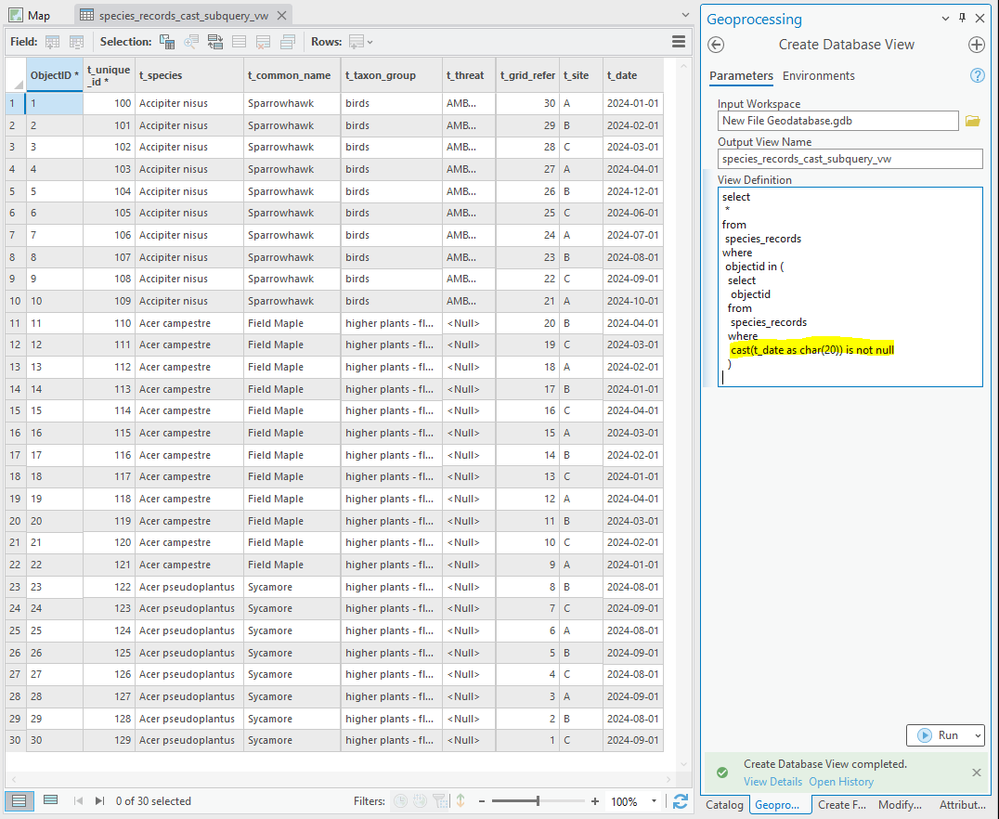Select the species_records_cast_subquery_vw tab
Viewport: 999px width, 819px height.
(x=183, y=15)
